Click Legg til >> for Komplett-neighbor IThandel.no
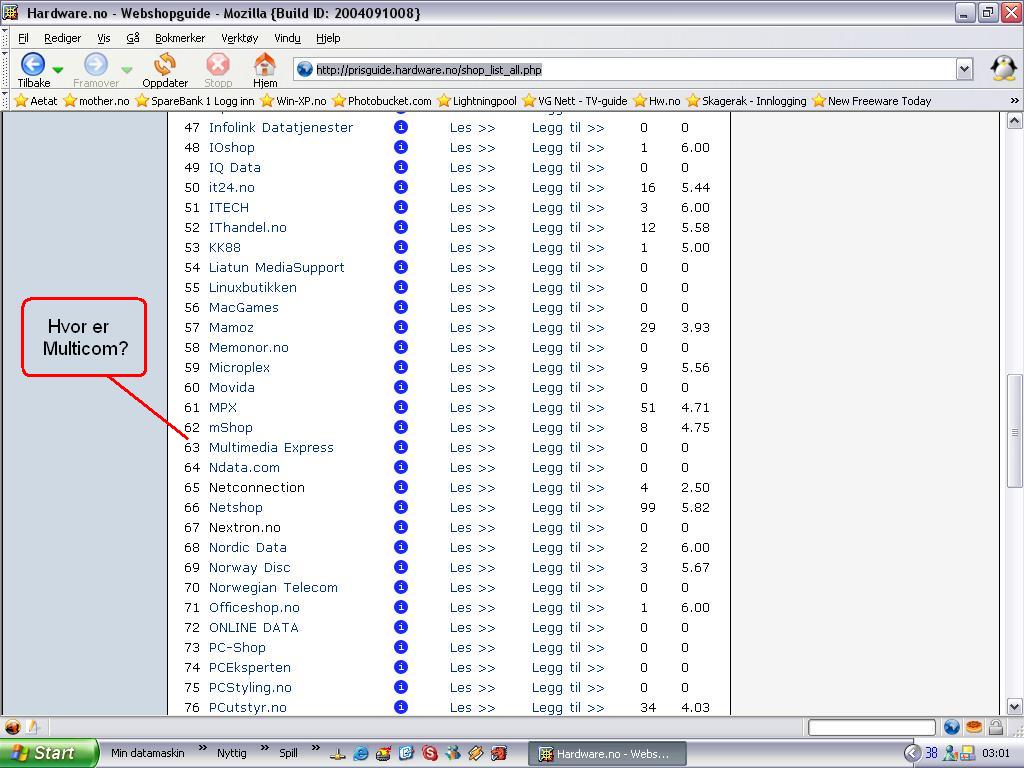The width and height of the screenshot is (1024, 768). (x=568, y=228)
